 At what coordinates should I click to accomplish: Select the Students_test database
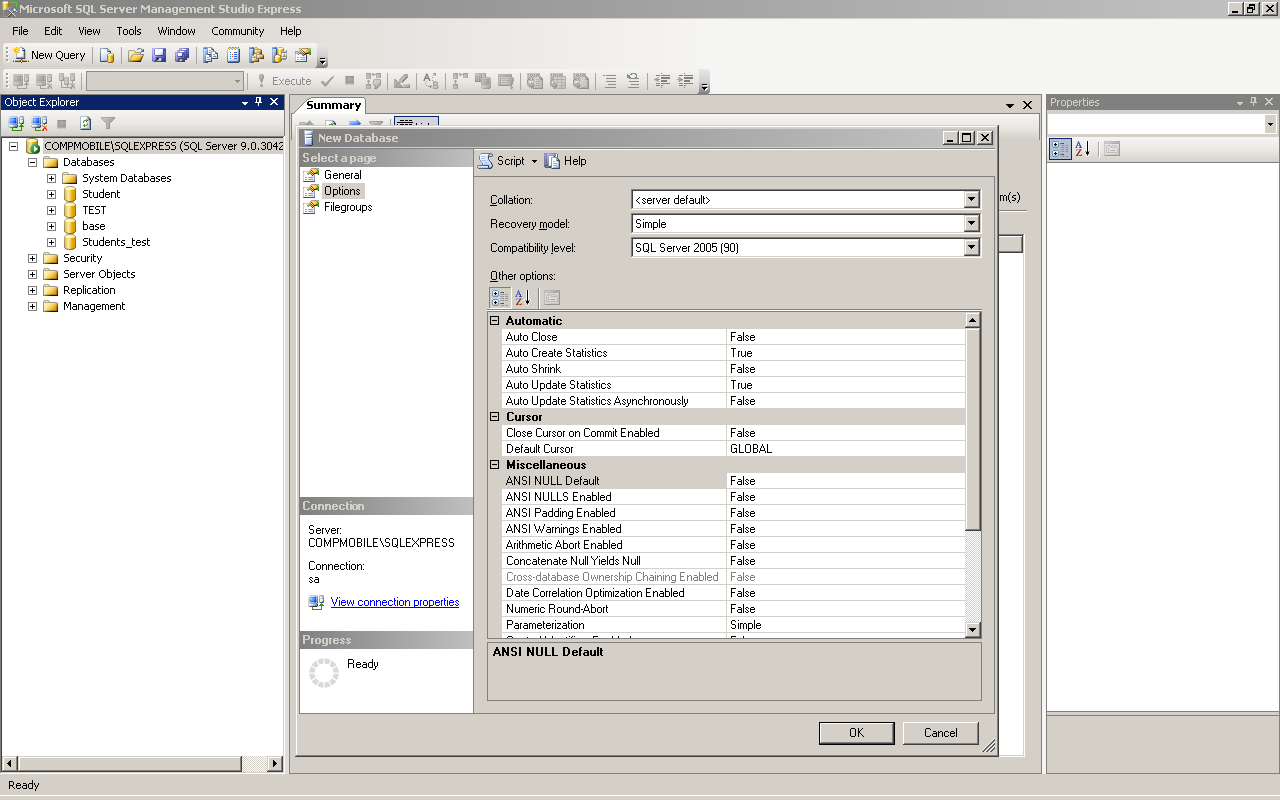click(x=116, y=242)
